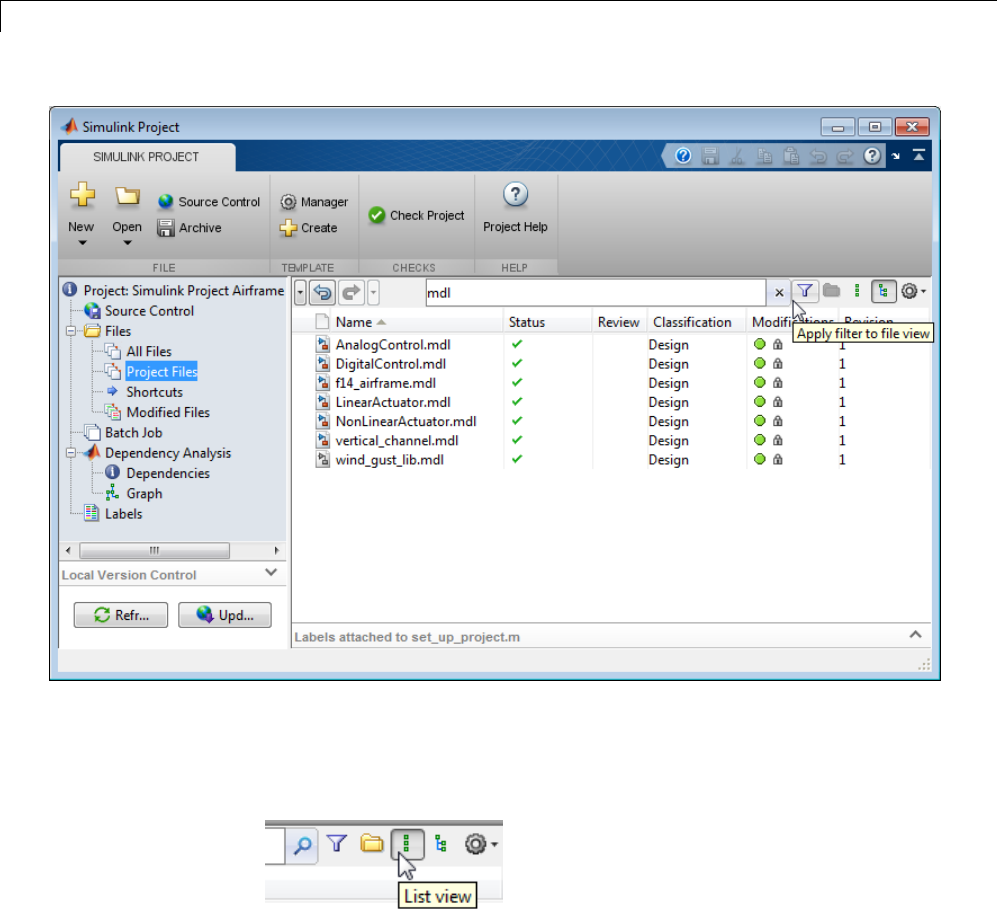Screen dimensions: 997x915
Task: Open Source Control from the ribbon
Action: pos(209,202)
